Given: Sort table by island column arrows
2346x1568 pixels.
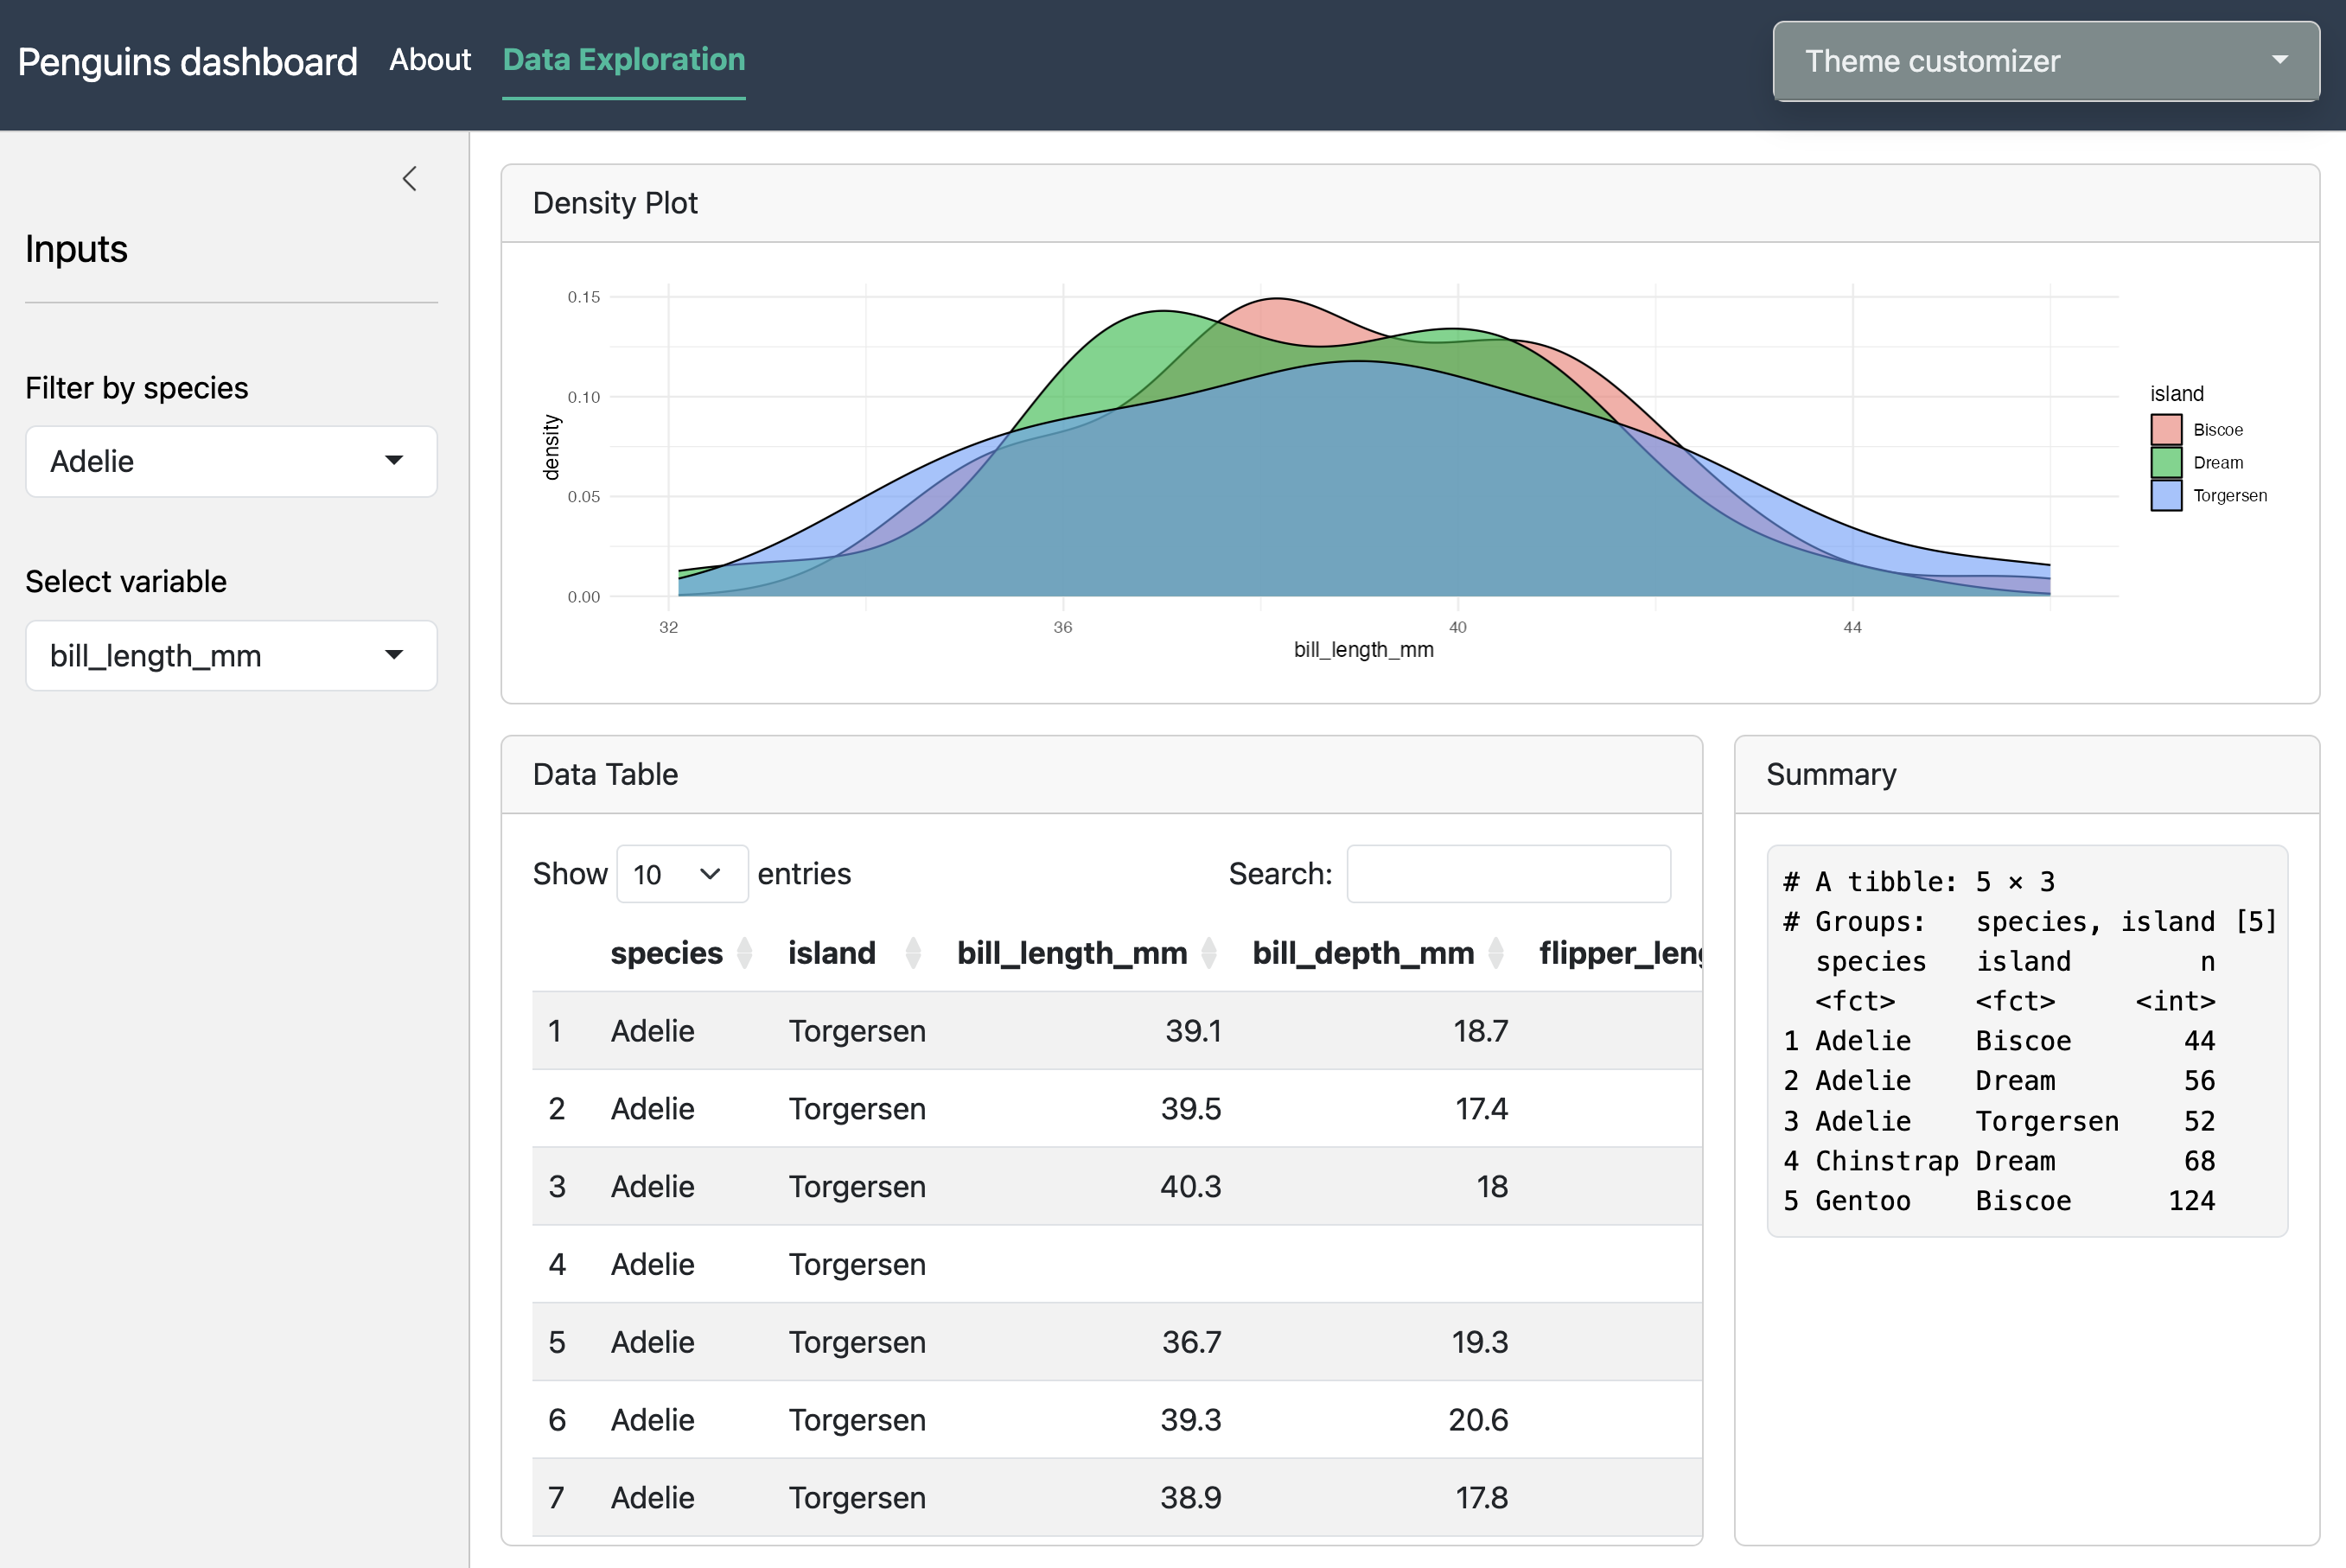Looking at the screenshot, I should click(912, 953).
